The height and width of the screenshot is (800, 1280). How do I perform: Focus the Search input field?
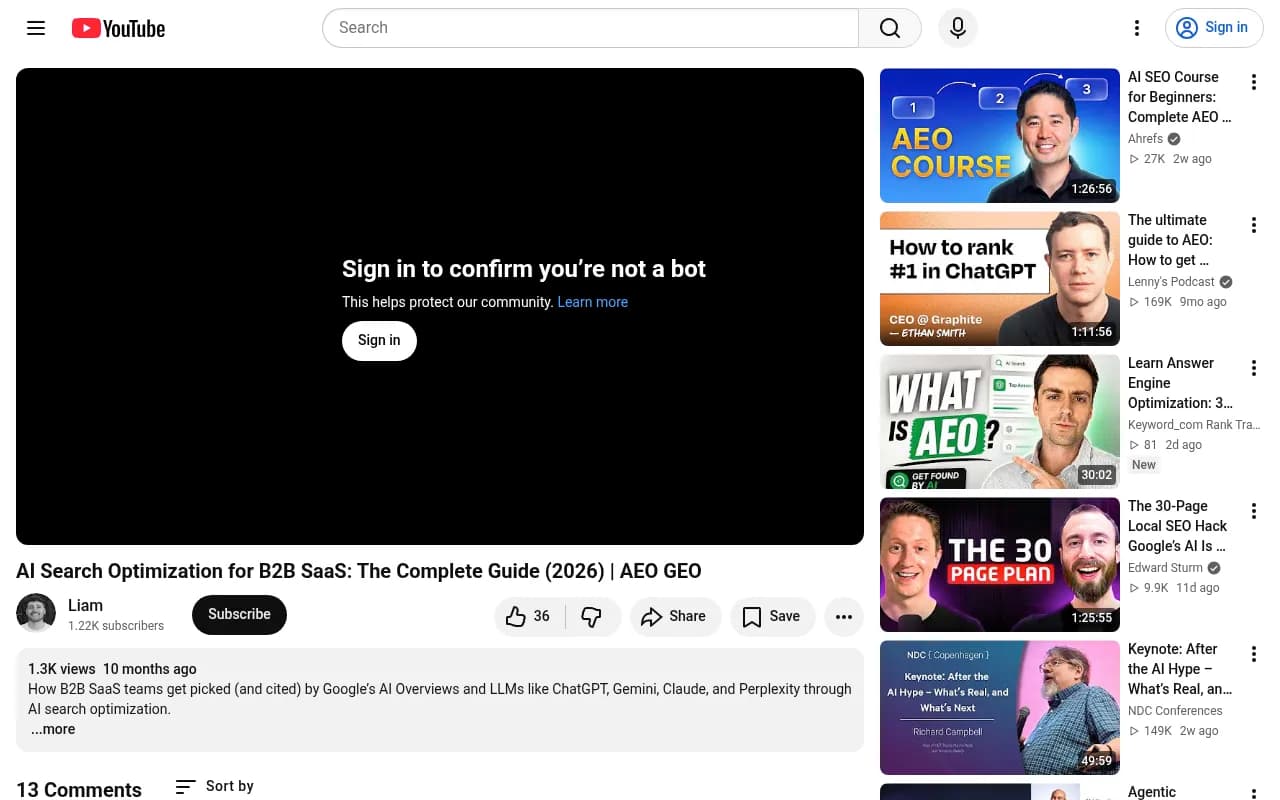pyautogui.click(x=590, y=28)
